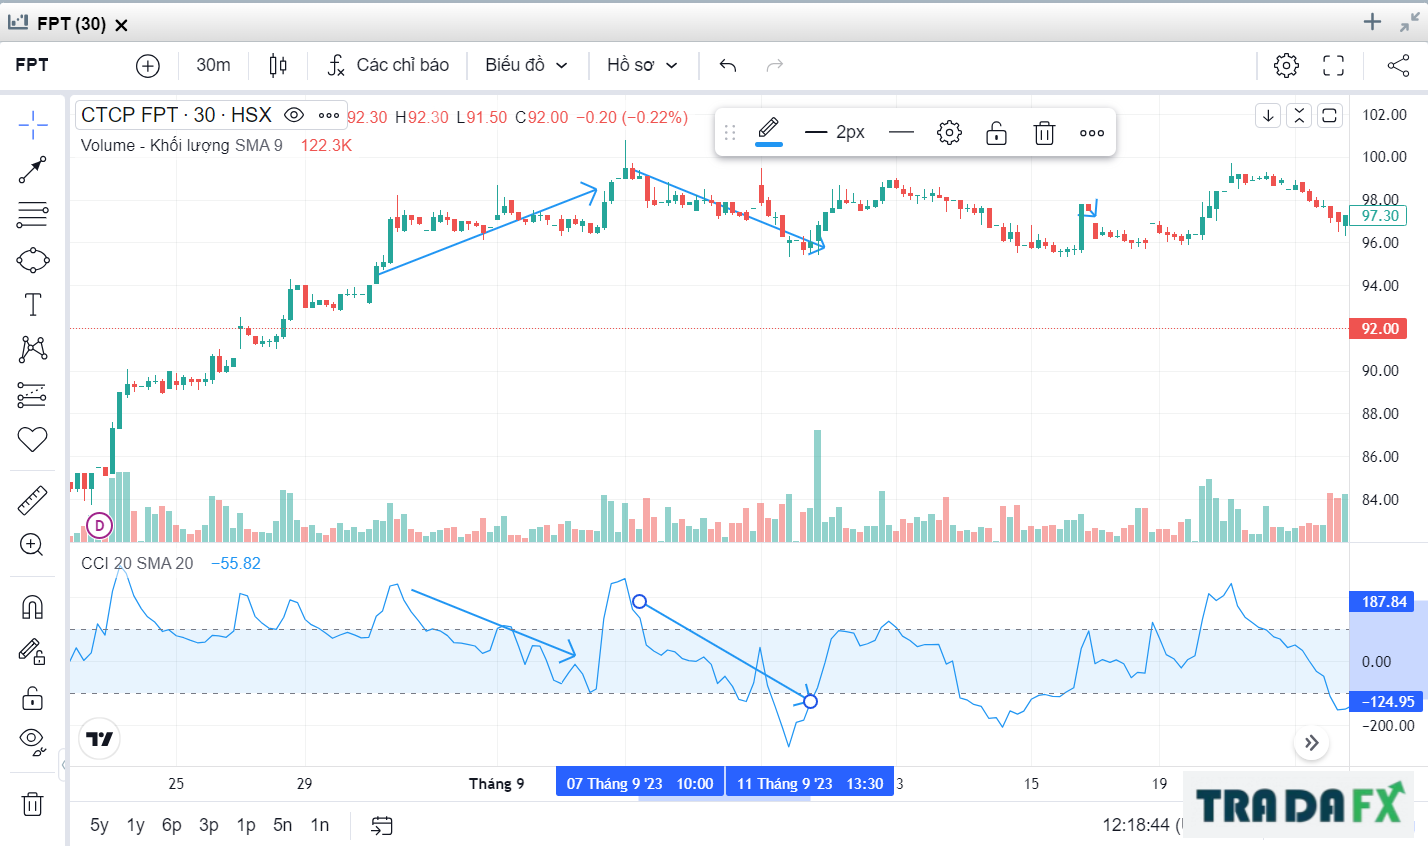Share the chart via share icon
The height and width of the screenshot is (846, 1428).
tap(1398, 66)
